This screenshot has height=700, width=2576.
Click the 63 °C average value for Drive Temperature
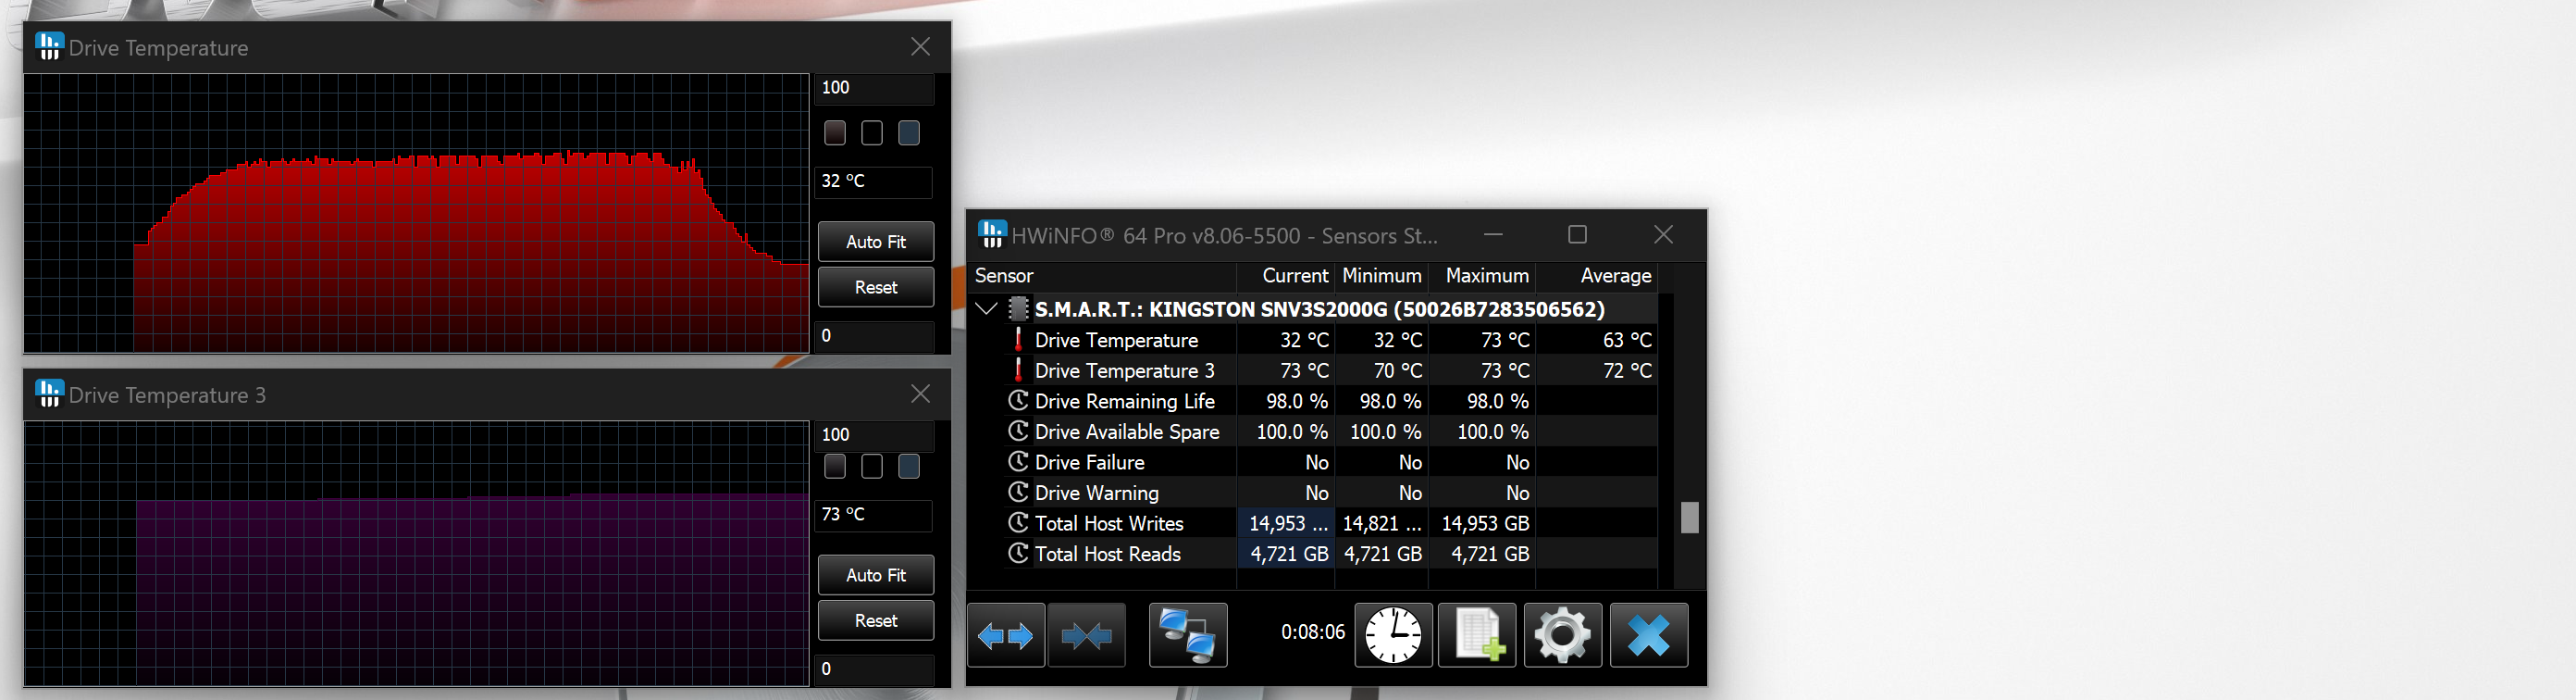[x=1627, y=340]
